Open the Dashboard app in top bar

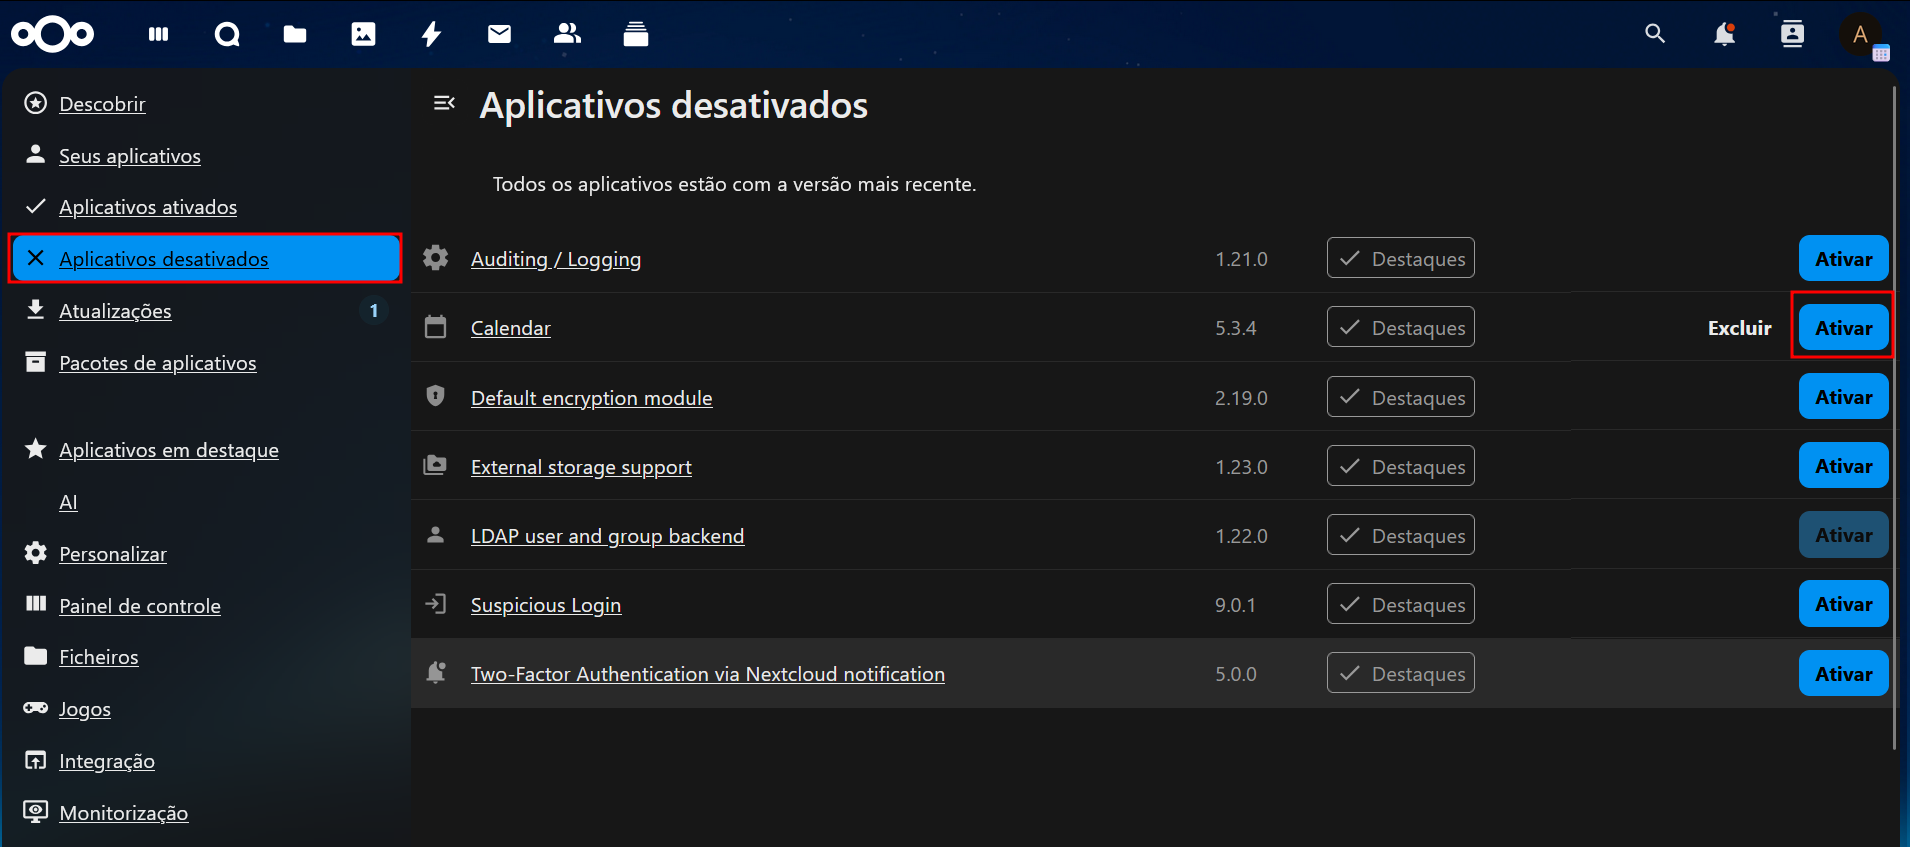tap(159, 35)
